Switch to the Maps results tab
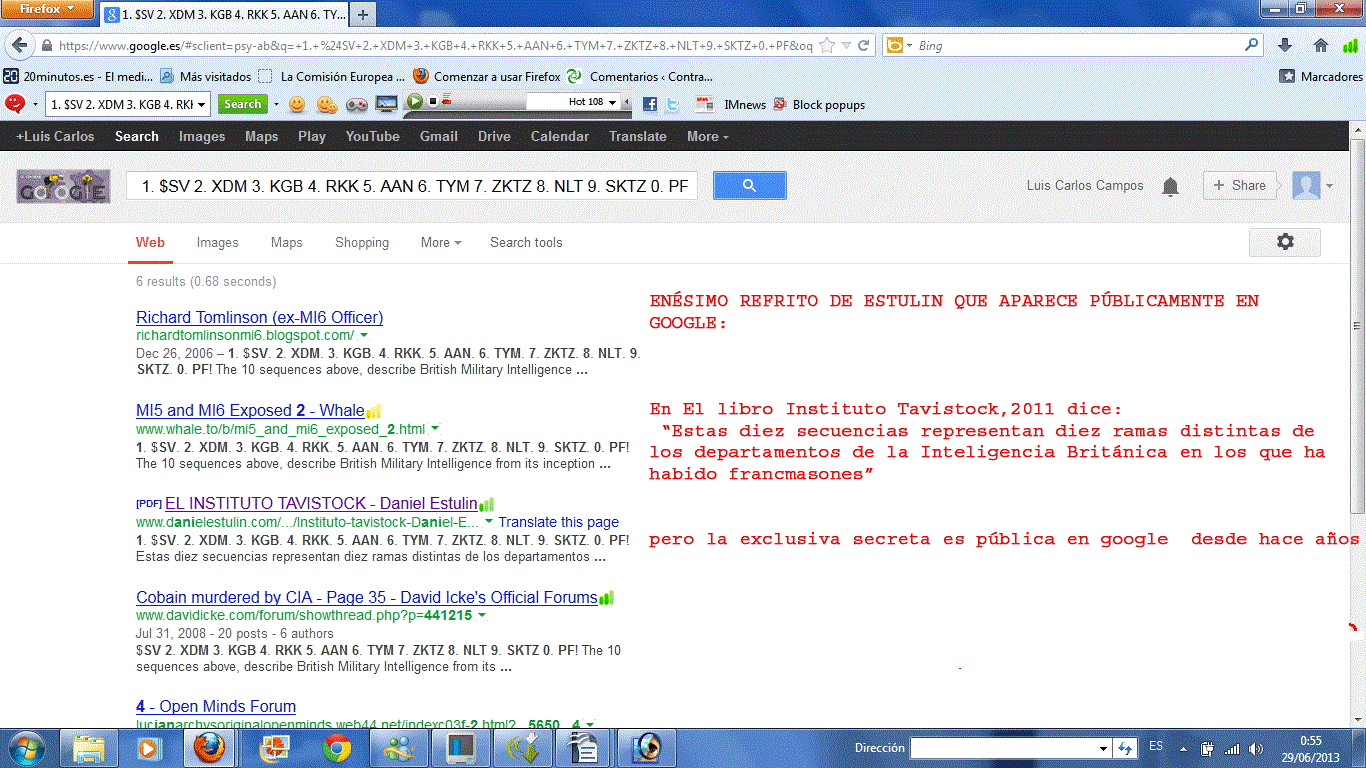This screenshot has width=1366, height=768. pos(286,242)
